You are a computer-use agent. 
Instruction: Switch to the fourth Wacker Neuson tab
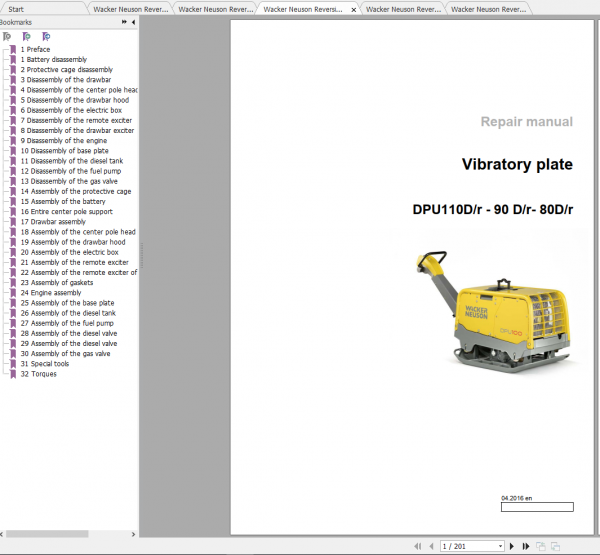click(403, 9)
